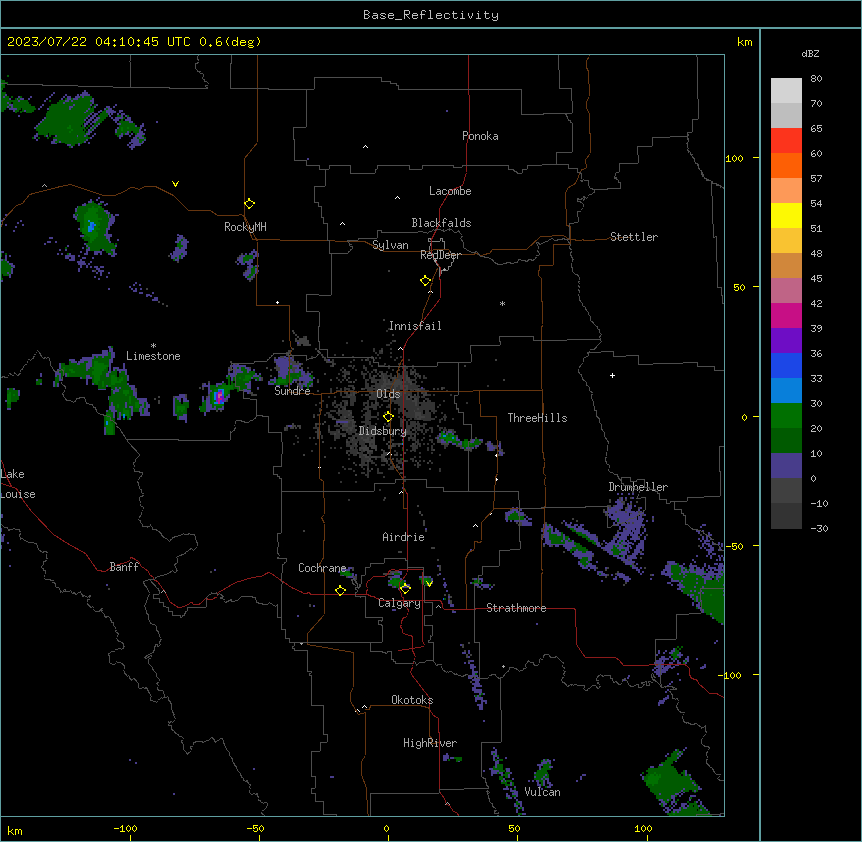Select the magenta 42 dBZ legend swatch
This screenshot has height=842, width=862.
coord(786,315)
